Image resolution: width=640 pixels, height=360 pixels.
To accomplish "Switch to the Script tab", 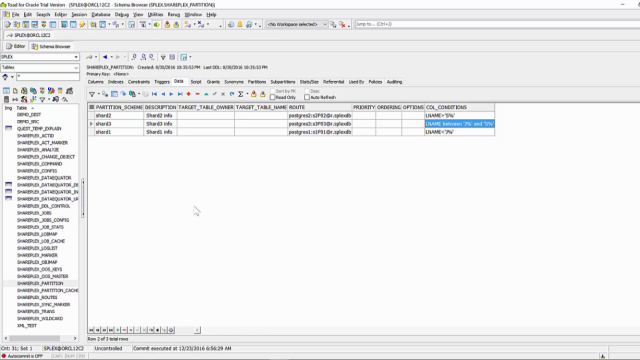I will tap(196, 82).
